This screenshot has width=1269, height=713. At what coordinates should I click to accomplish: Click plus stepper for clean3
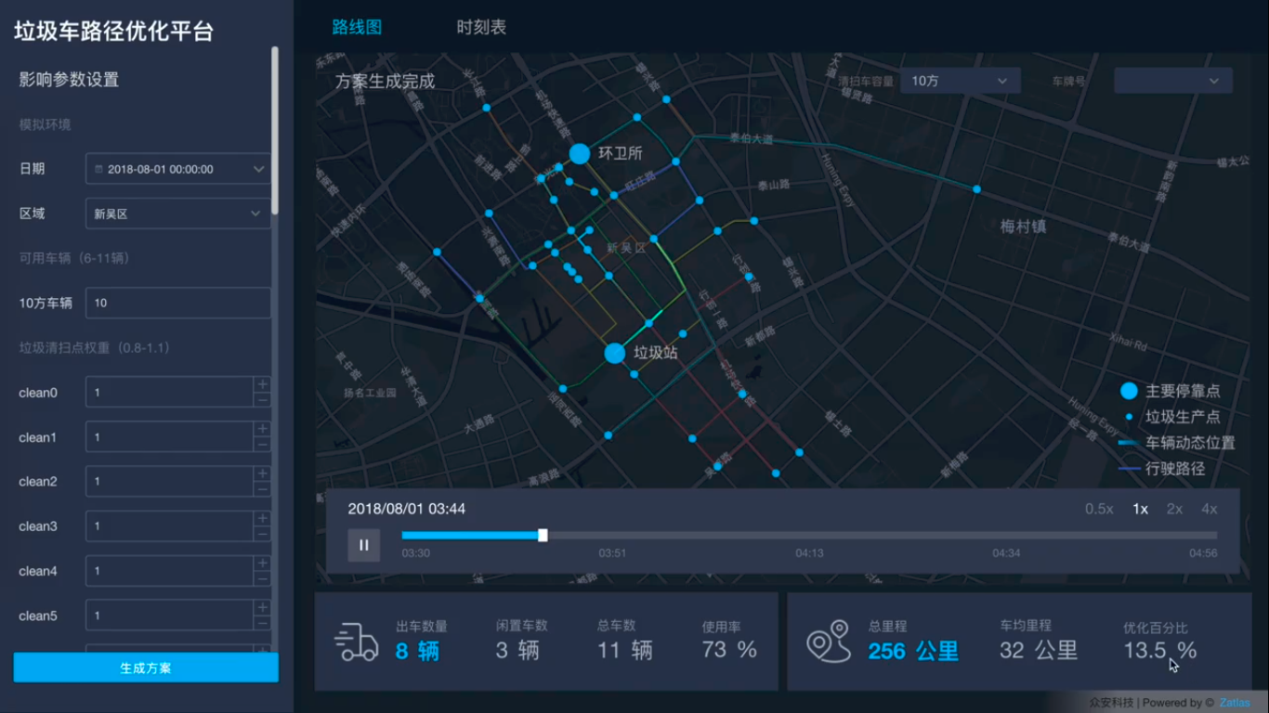[x=262, y=518]
